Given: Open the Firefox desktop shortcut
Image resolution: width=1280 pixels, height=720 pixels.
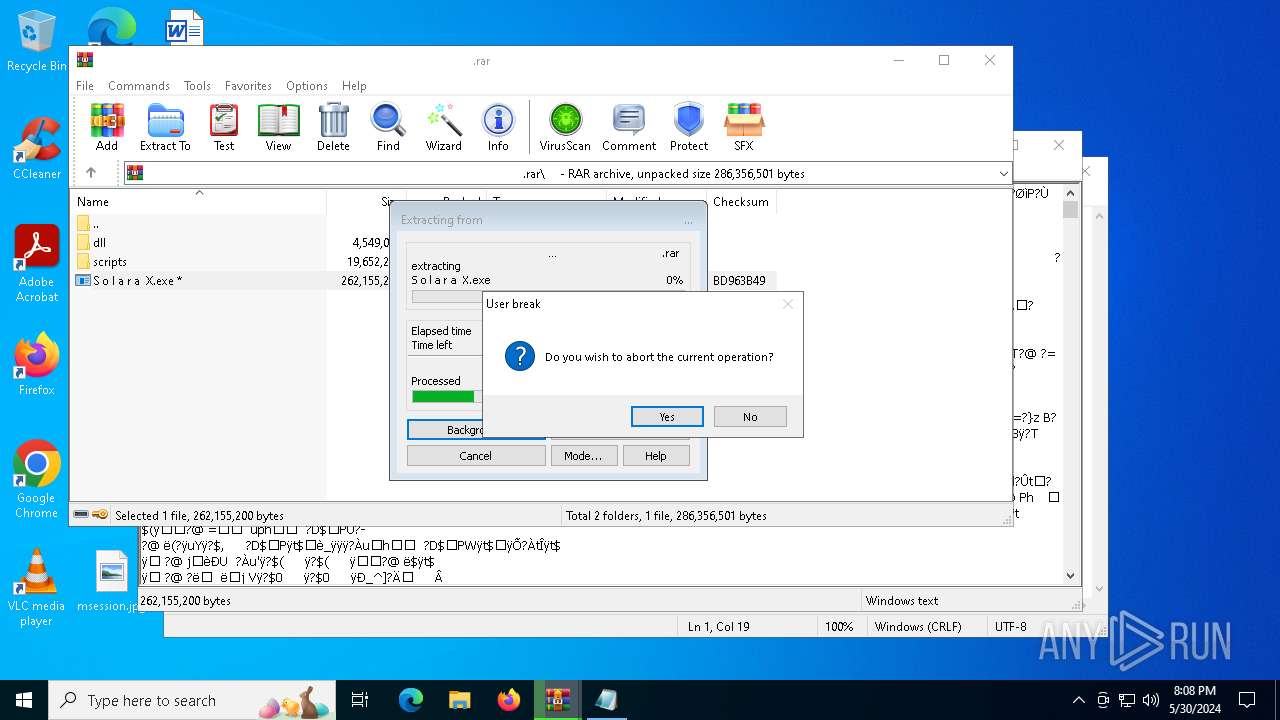Looking at the screenshot, I should 37,364.
